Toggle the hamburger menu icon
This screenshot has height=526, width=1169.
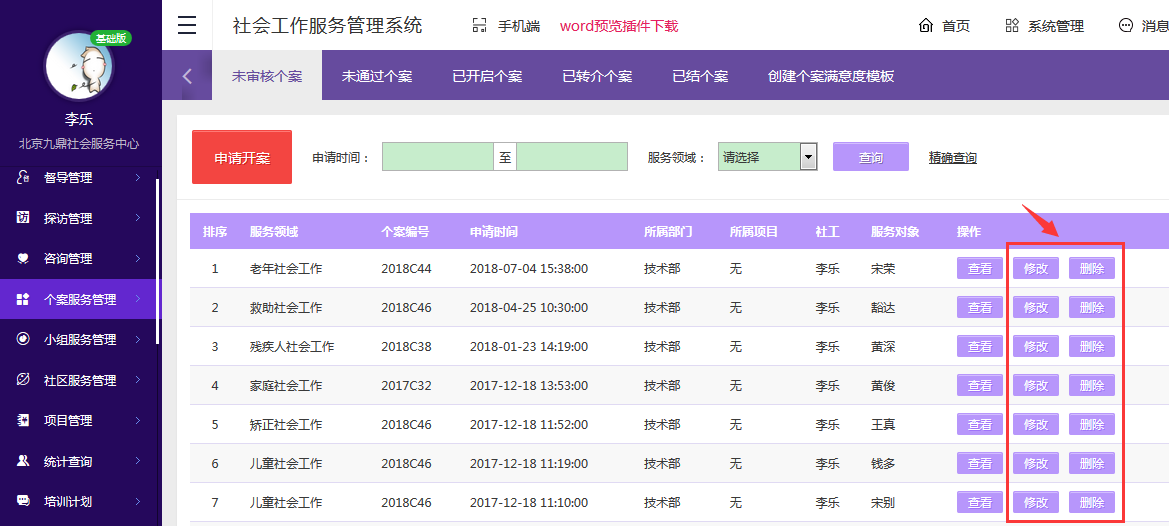[187, 25]
